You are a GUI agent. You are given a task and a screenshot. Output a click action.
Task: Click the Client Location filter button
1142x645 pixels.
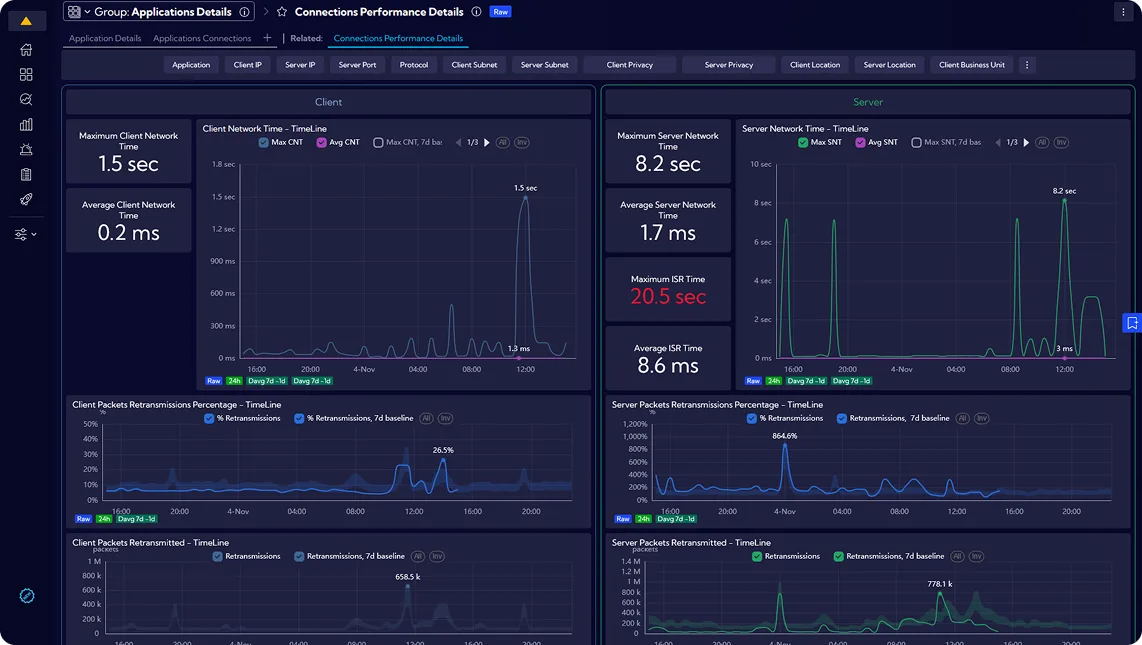click(x=814, y=65)
